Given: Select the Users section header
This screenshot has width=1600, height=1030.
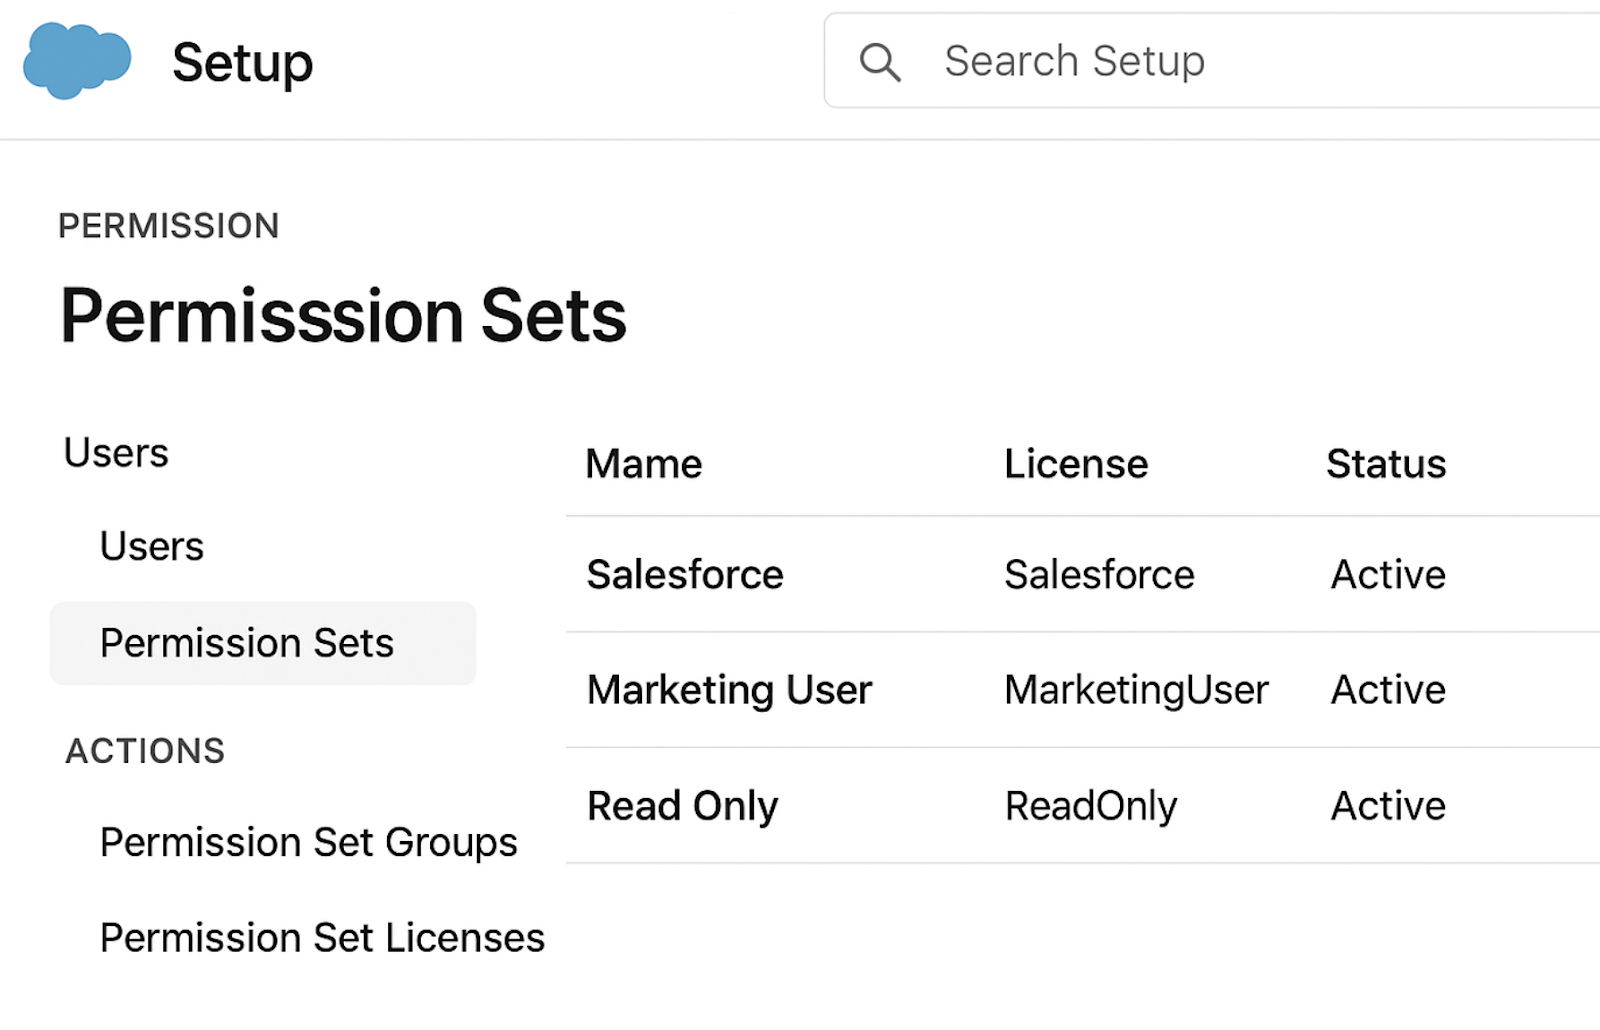Looking at the screenshot, I should point(116,452).
